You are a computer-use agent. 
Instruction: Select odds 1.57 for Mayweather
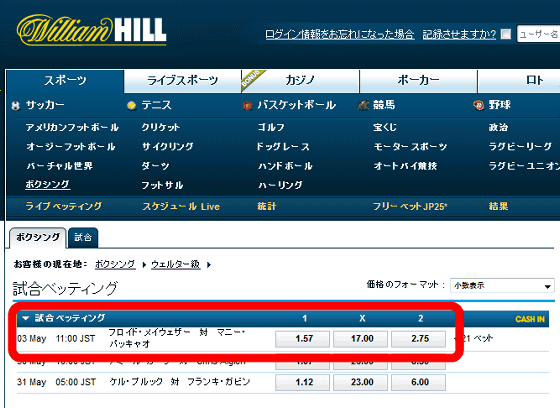click(x=302, y=339)
